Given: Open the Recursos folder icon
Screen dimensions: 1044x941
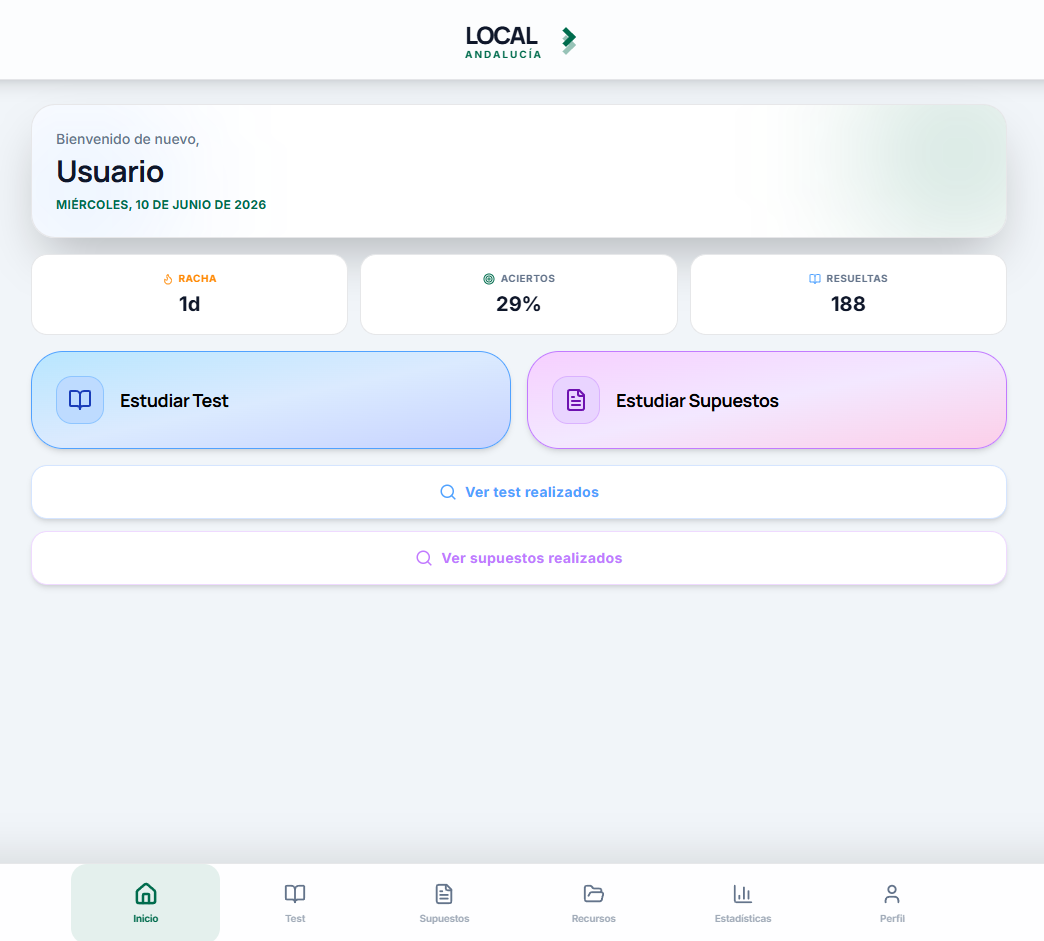Looking at the screenshot, I should (593, 893).
